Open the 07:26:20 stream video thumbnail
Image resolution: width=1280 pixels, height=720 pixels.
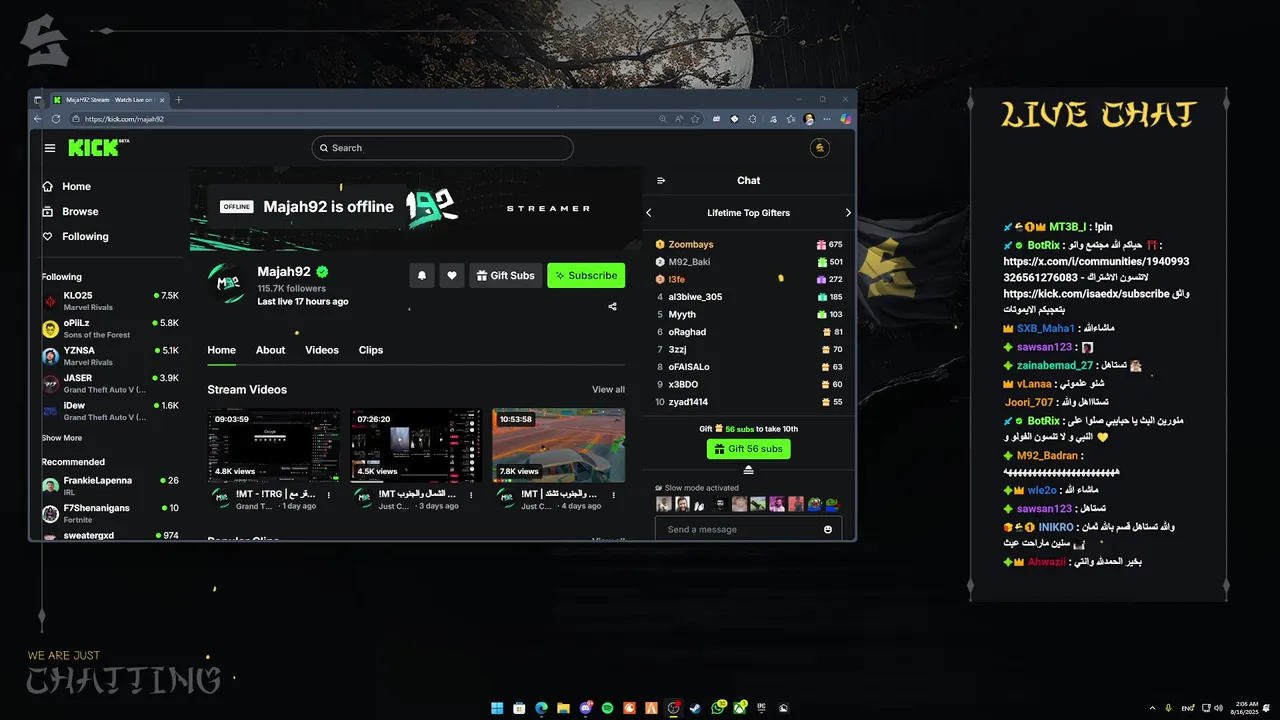click(x=416, y=445)
